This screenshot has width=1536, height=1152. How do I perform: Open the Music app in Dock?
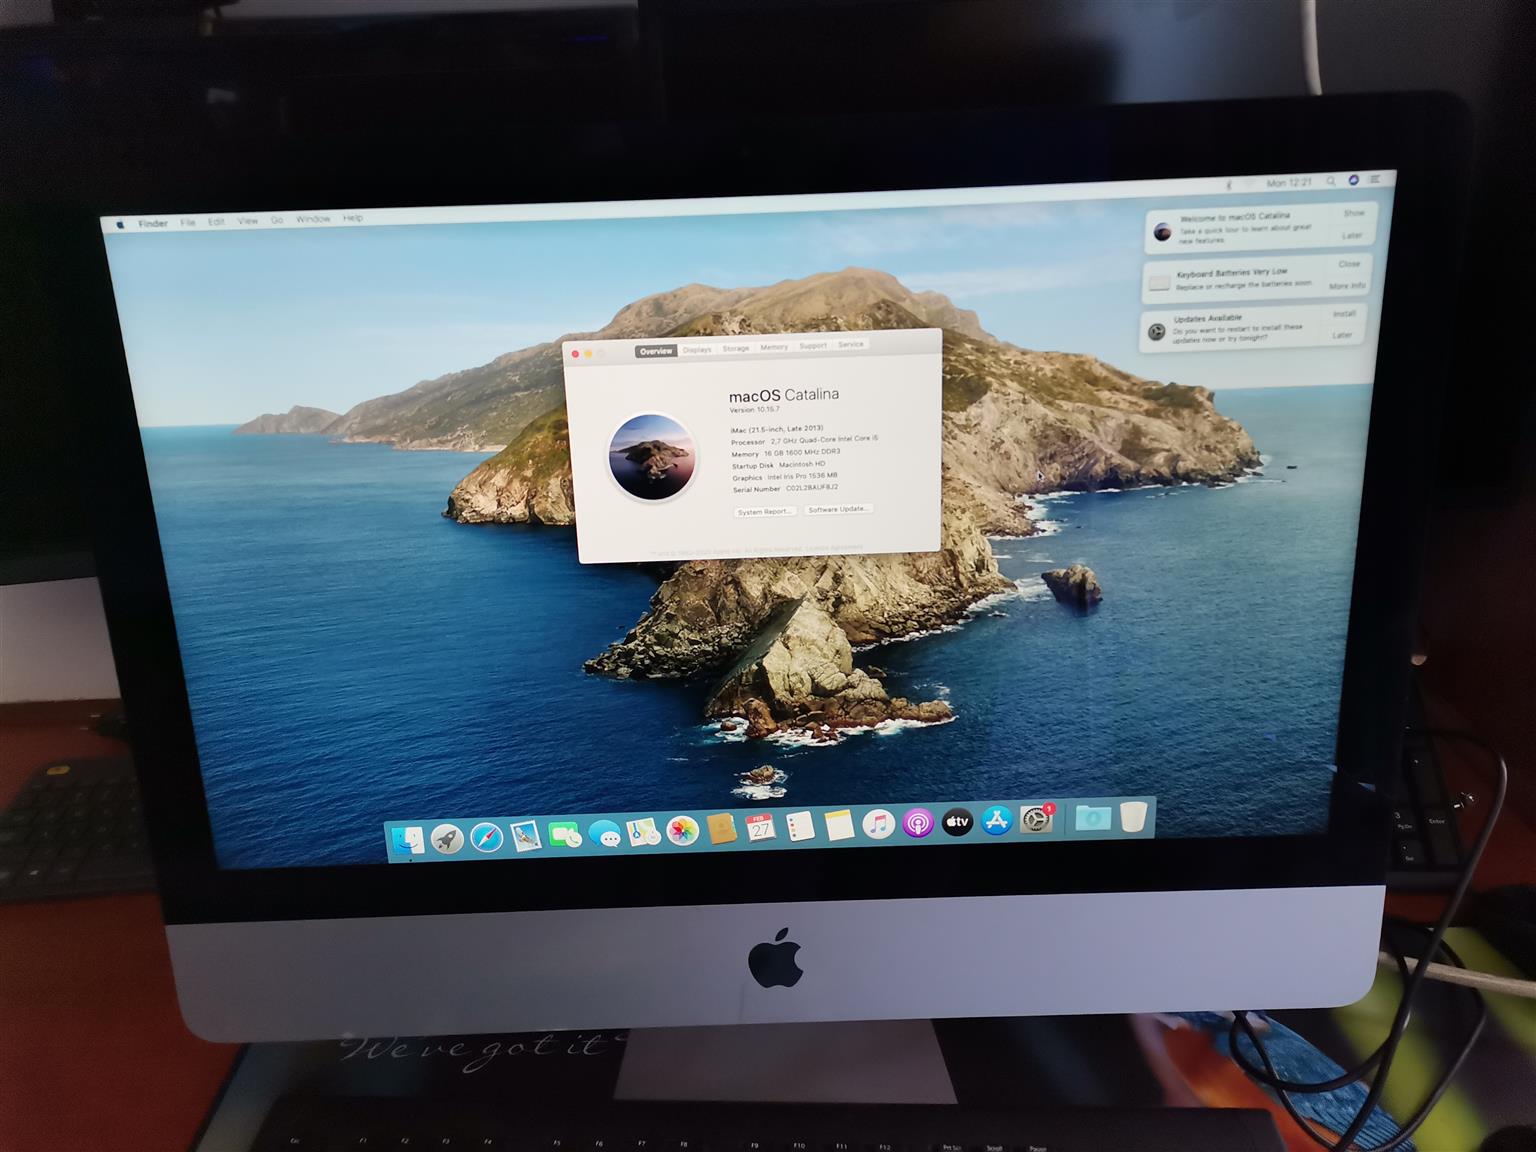pyautogui.click(x=878, y=825)
